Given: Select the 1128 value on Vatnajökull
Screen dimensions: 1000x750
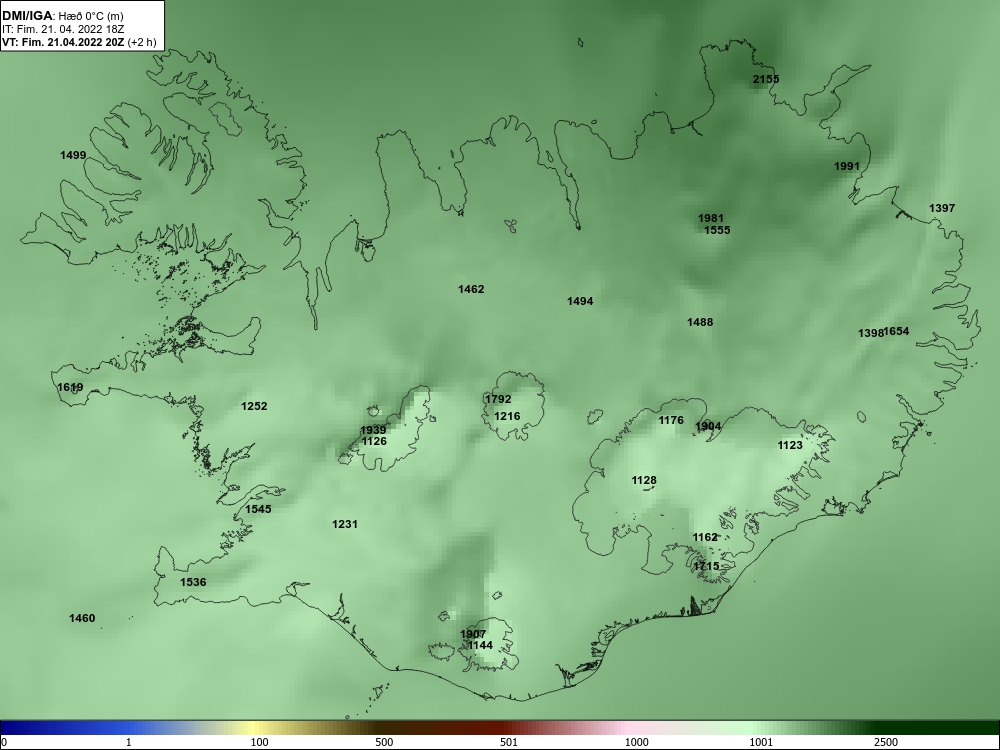Looking at the screenshot, I should pyautogui.click(x=644, y=480).
